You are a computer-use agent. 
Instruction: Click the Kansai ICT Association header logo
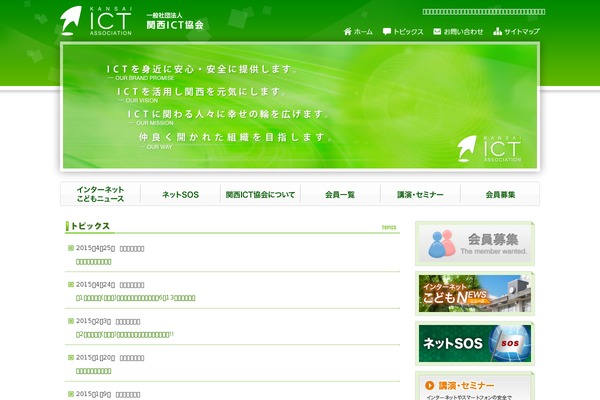point(96,21)
